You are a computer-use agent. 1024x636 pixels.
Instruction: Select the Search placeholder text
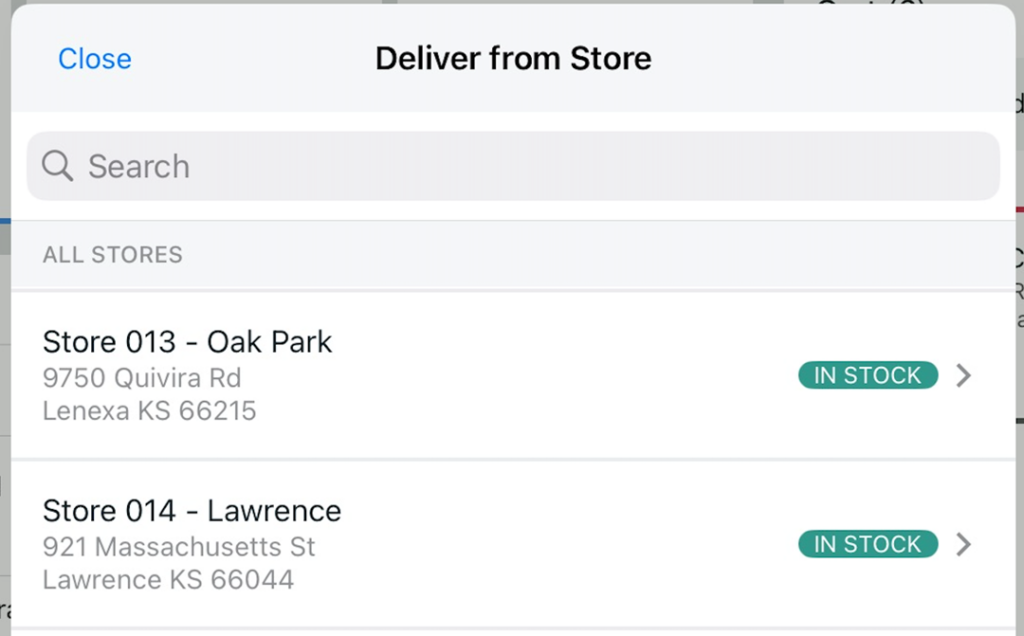138,166
